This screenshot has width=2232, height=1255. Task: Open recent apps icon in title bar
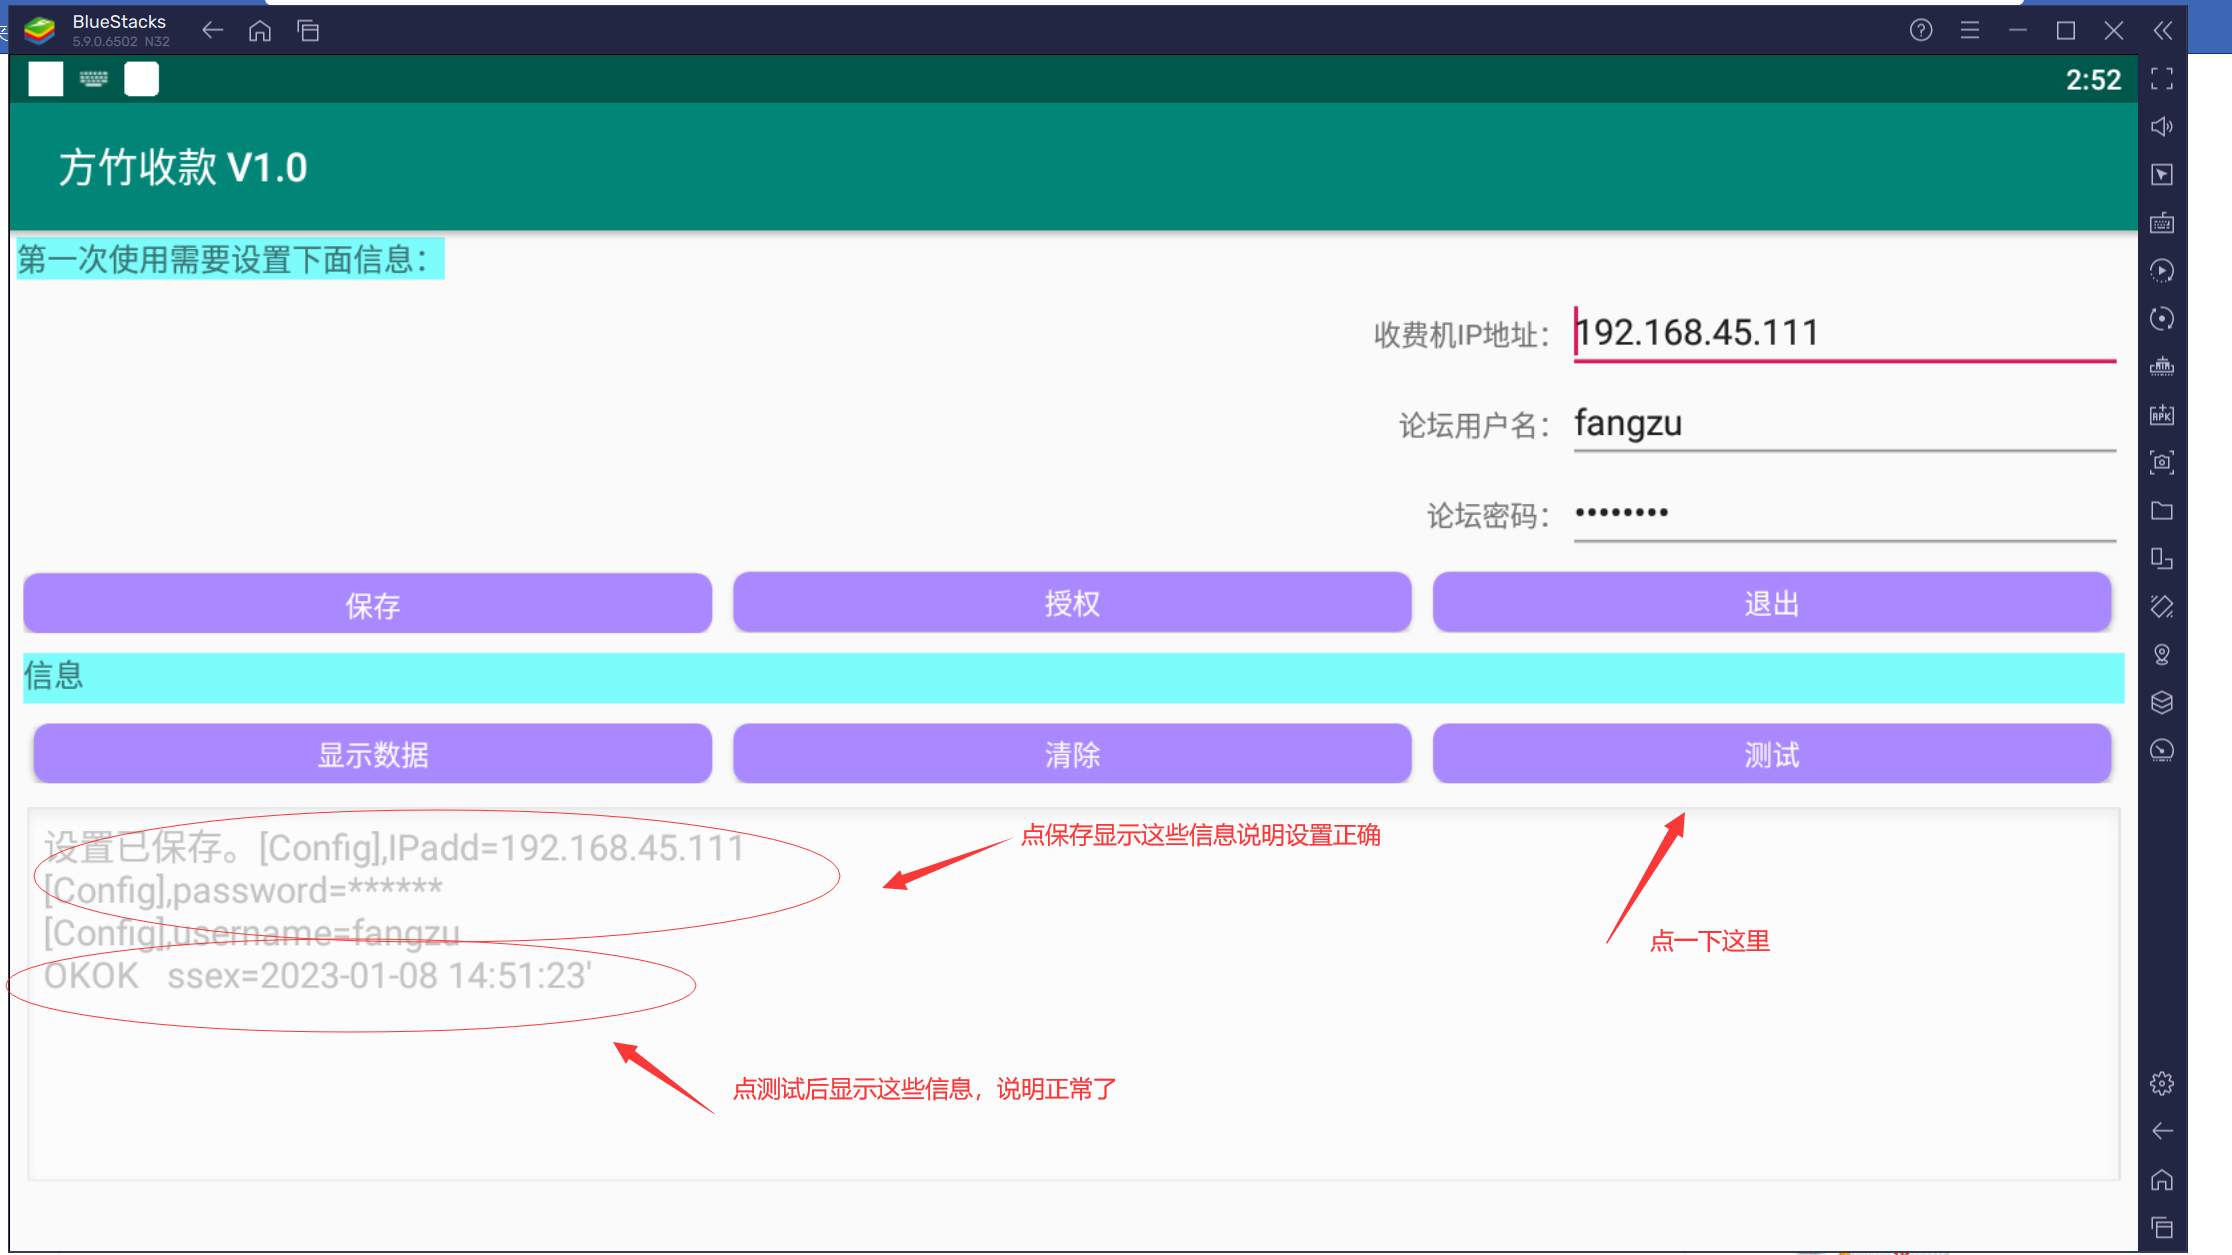[x=309, y=31]
